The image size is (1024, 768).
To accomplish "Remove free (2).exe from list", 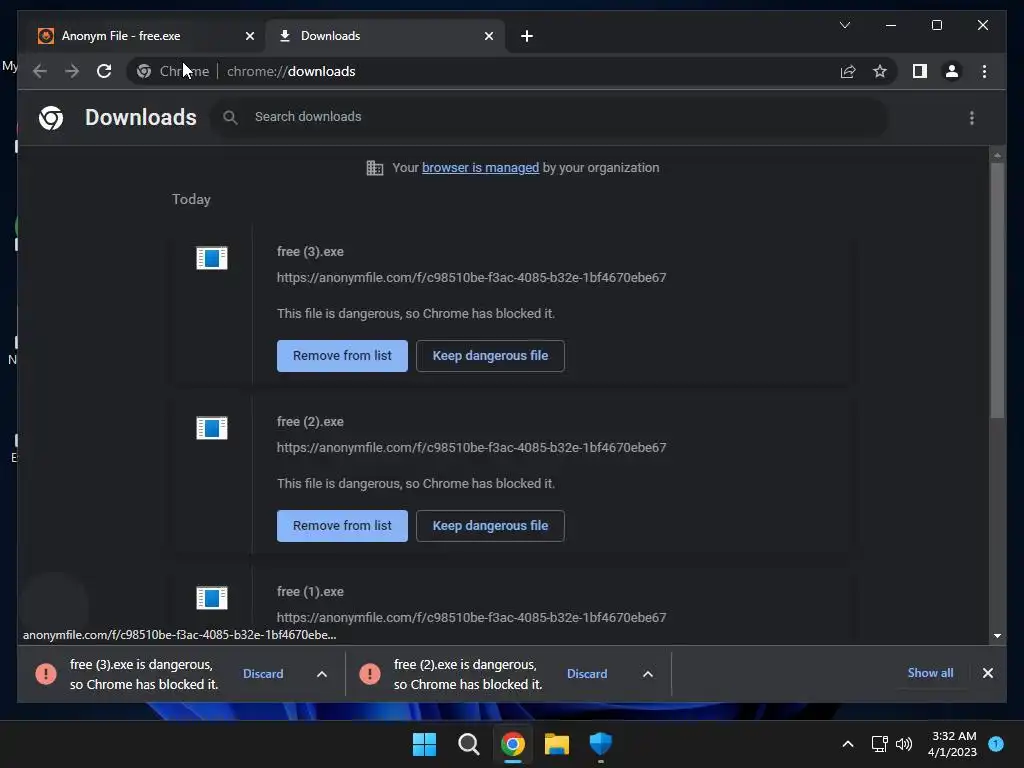I will pos(342,526).
